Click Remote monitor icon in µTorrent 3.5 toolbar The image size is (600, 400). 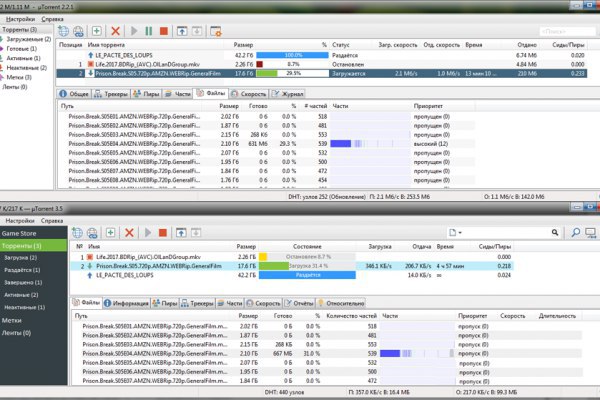[591, 232]
